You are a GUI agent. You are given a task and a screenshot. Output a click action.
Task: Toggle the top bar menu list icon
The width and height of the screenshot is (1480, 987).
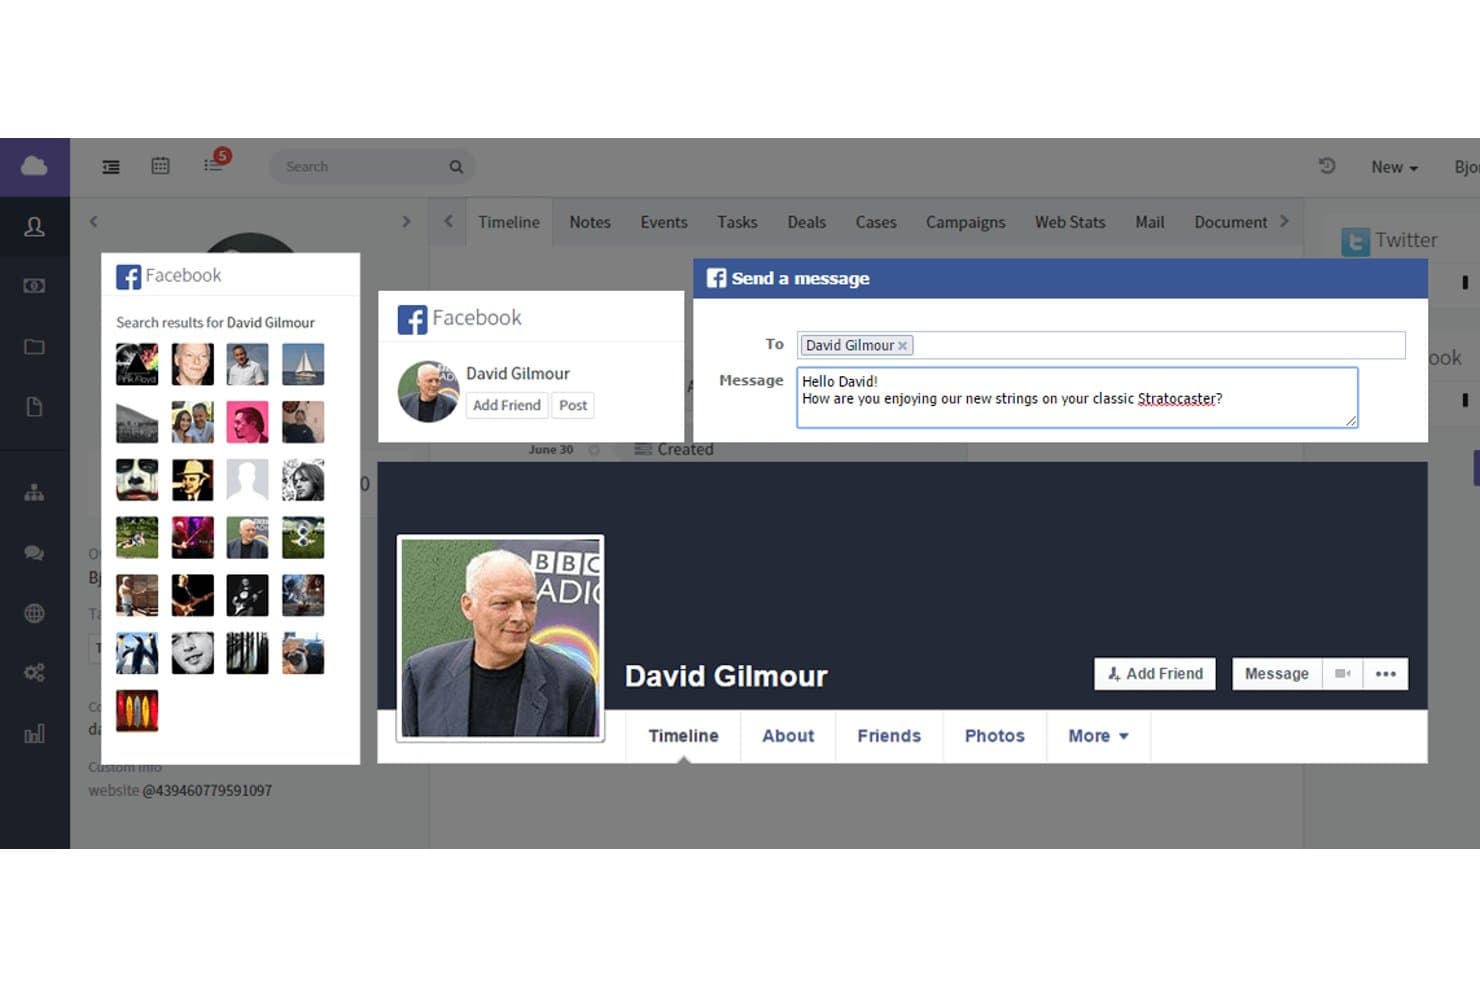tap(111, 167)
